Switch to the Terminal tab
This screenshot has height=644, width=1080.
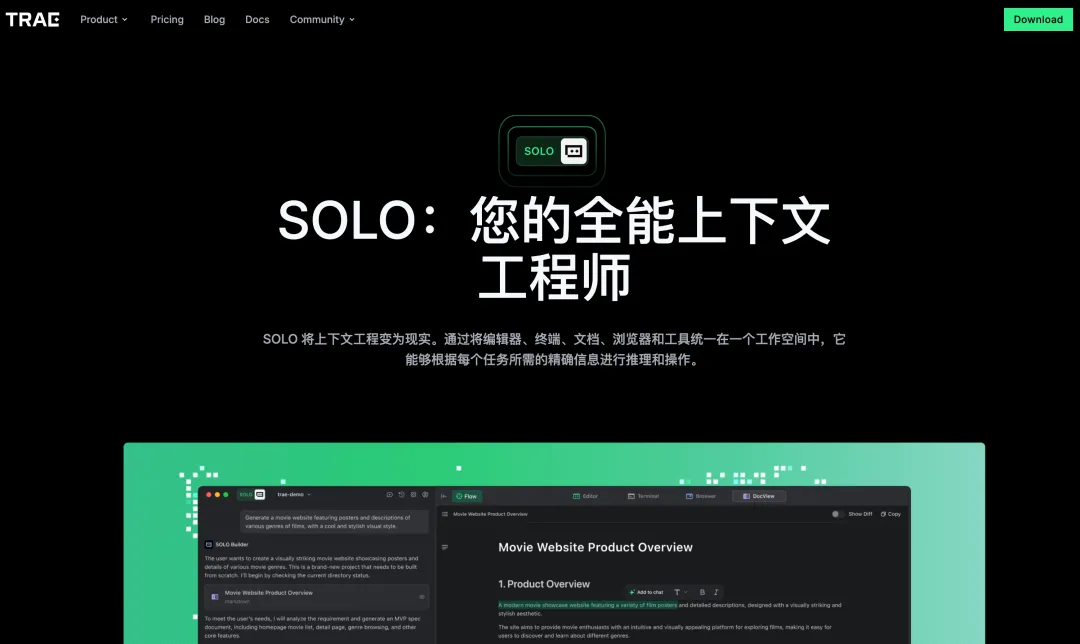644,495
